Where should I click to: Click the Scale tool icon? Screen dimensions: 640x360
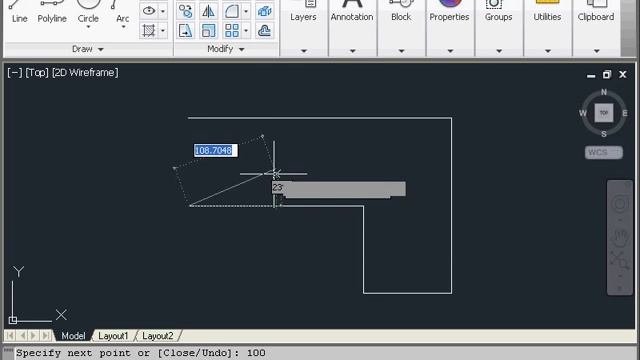coord(209,31)
